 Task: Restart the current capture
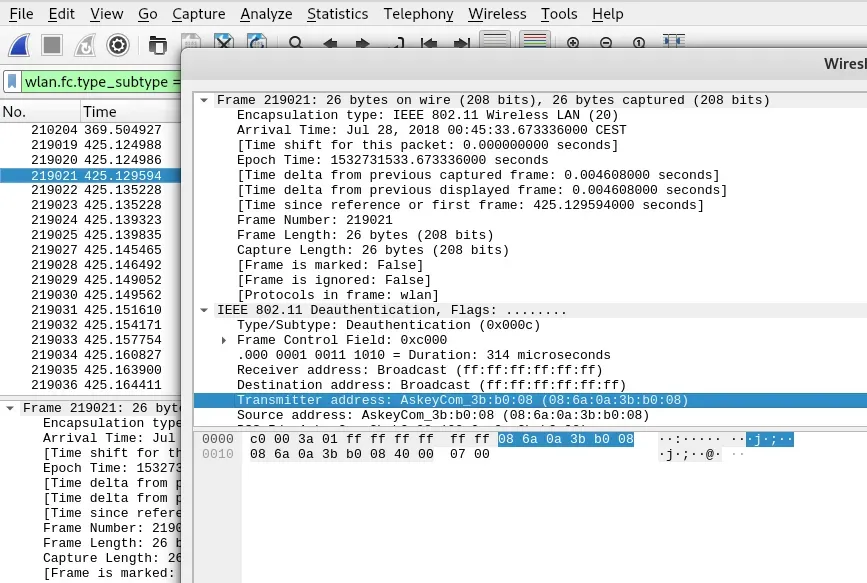(x=85, y=45)
